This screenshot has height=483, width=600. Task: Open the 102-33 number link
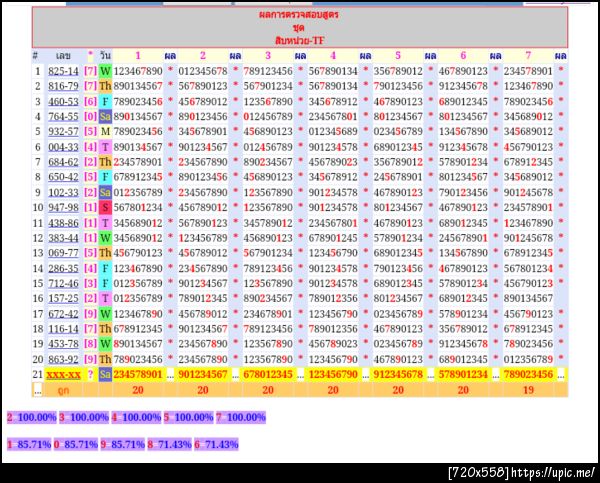[63, 192]
